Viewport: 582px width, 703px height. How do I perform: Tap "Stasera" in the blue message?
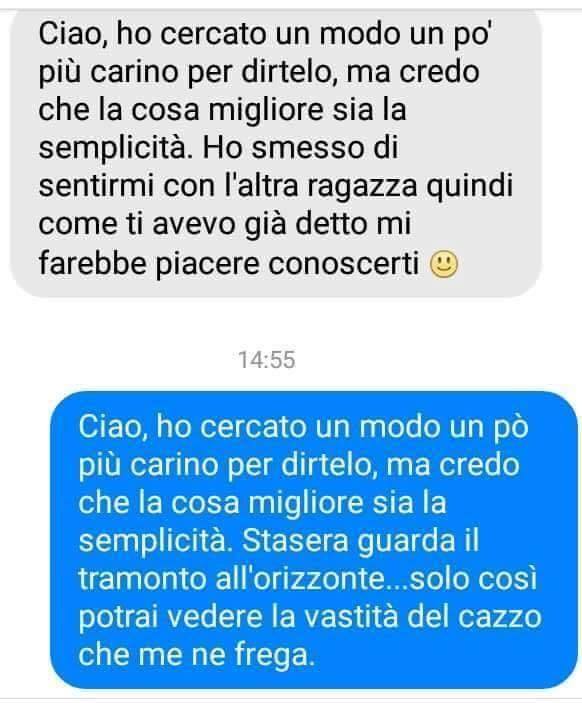pyautogui.click(x=295, y=541)
